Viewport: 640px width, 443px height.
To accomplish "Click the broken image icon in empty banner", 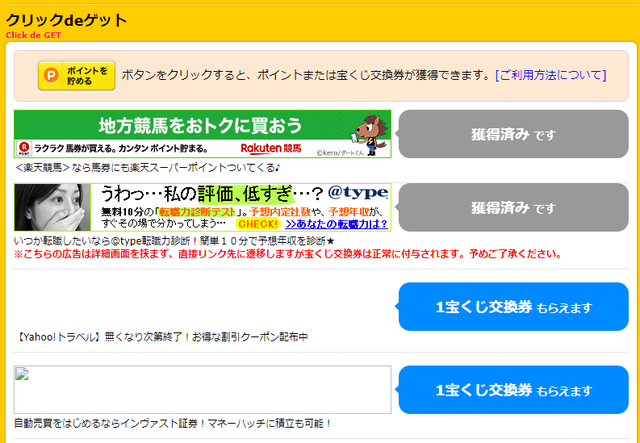I will (x=21, y=376).
